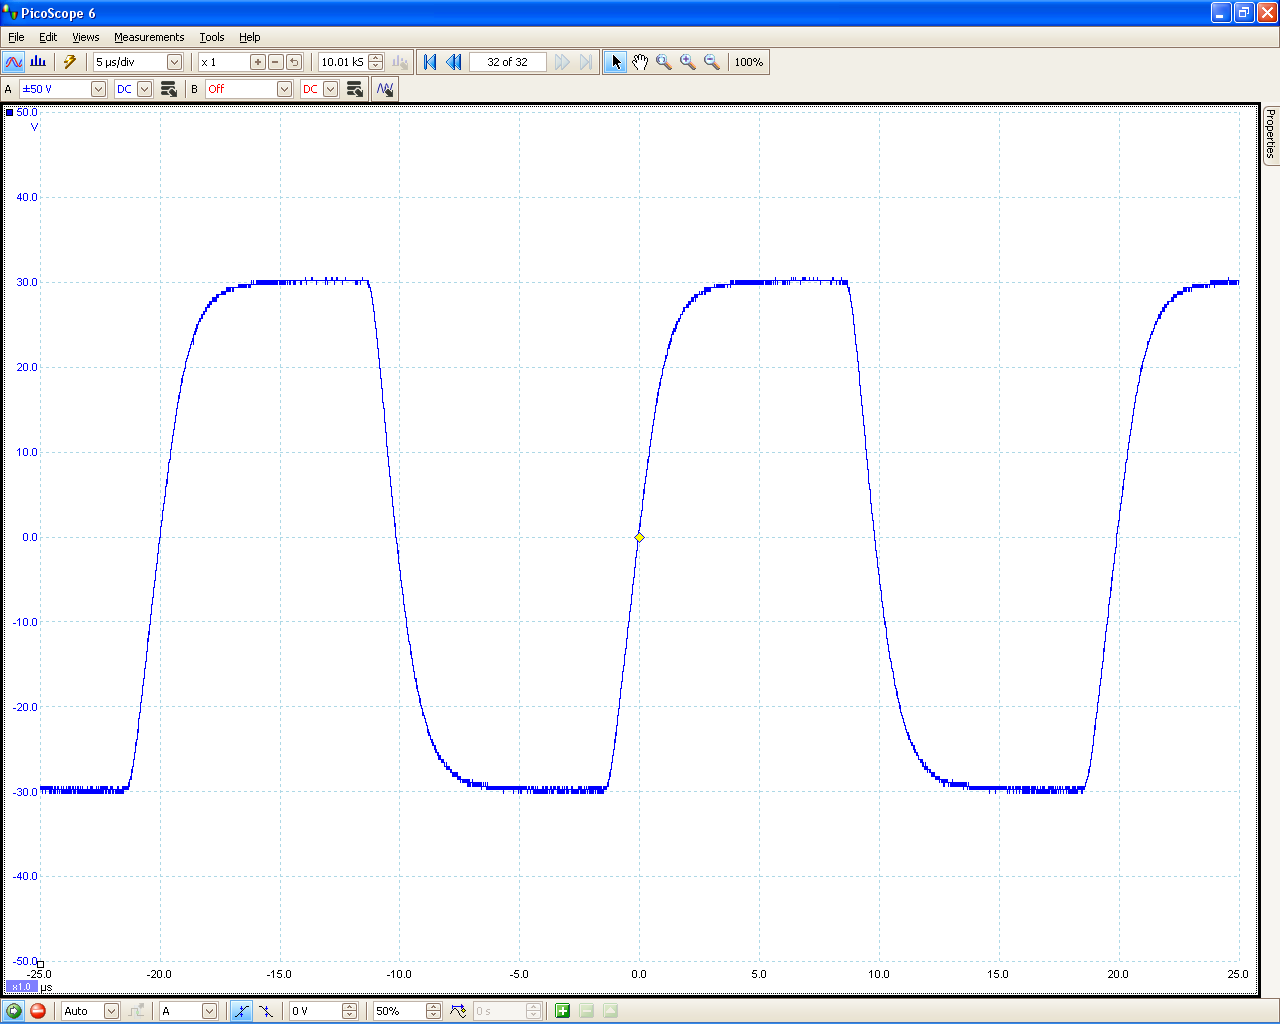This screenshot has width=1280, height=1024.
Task: Open the math channels waveform icon
Action: pos(385,89)
